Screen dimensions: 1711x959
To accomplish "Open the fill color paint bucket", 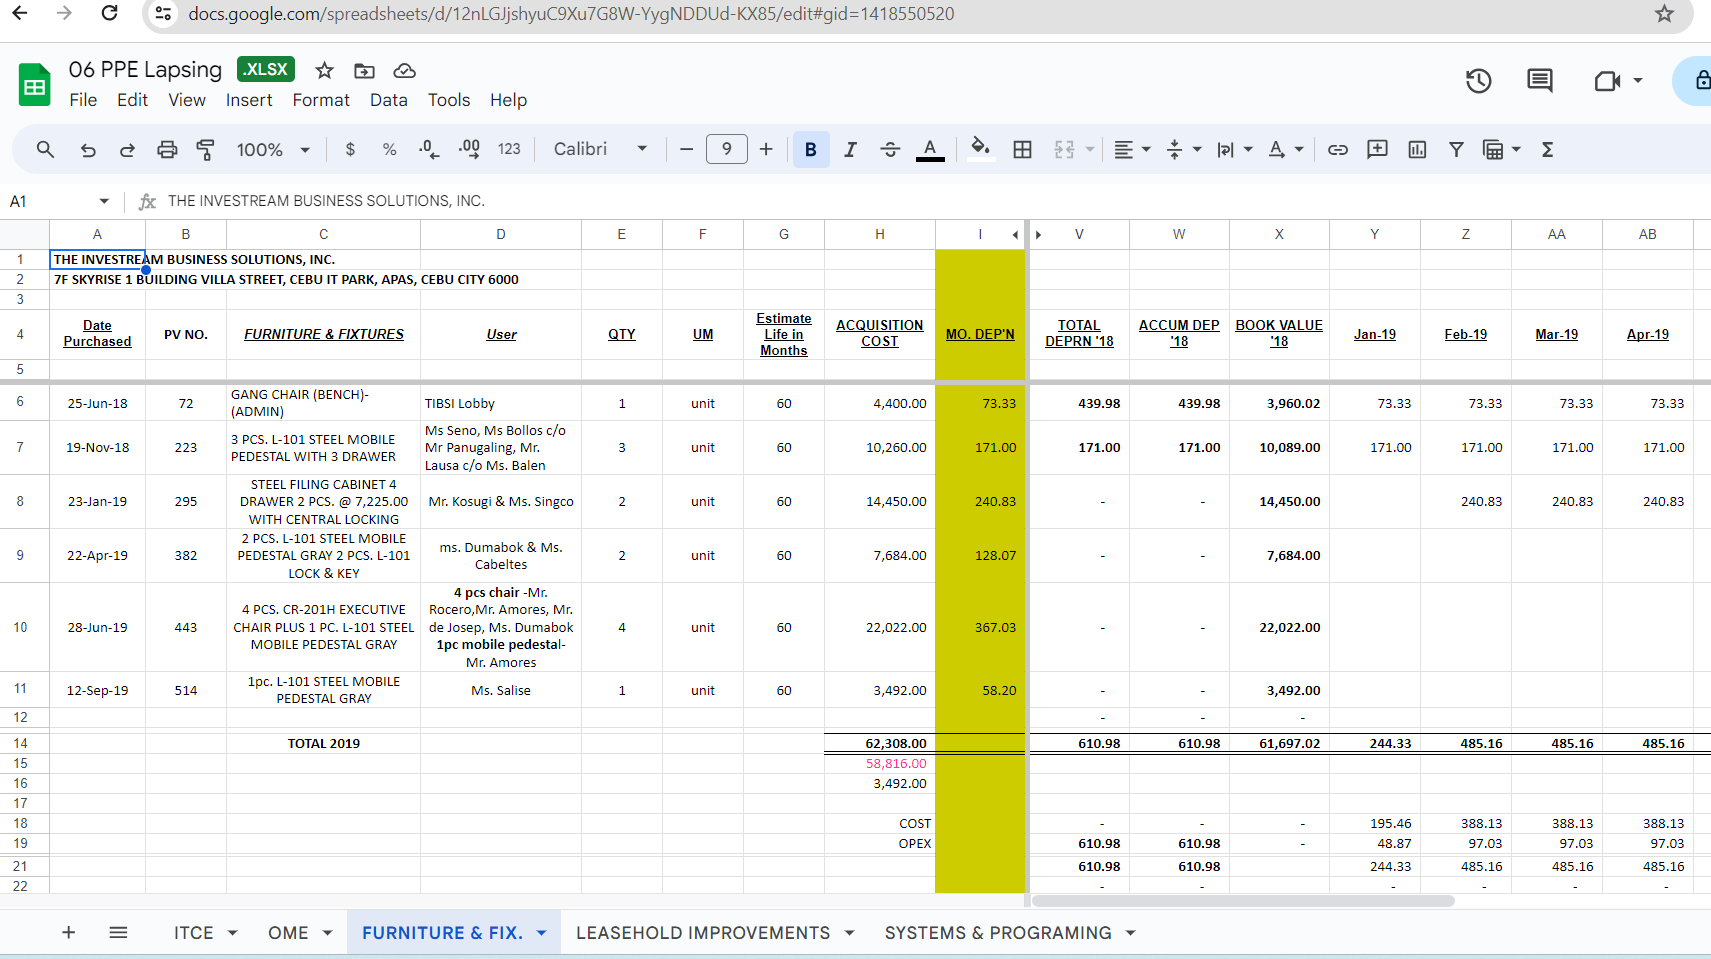I will [x=980, y=150].
